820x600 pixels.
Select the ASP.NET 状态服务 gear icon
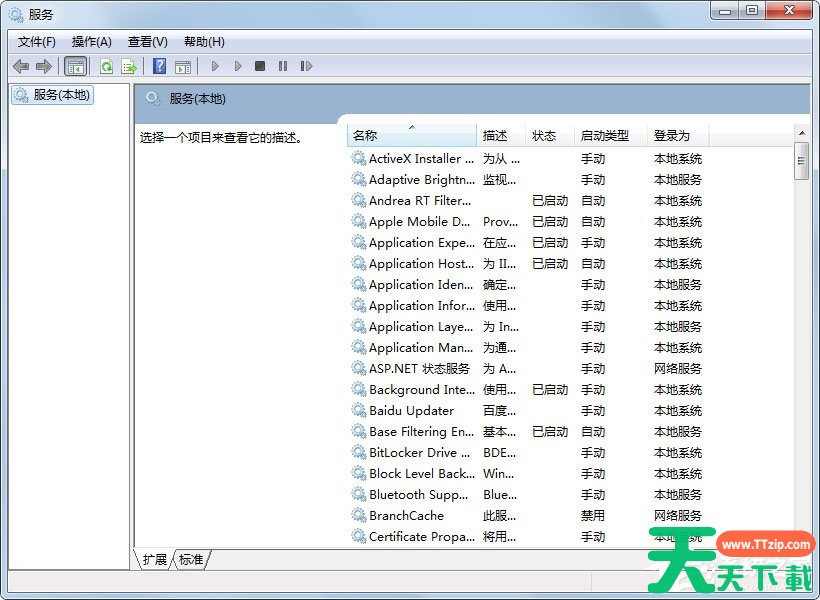359,368
